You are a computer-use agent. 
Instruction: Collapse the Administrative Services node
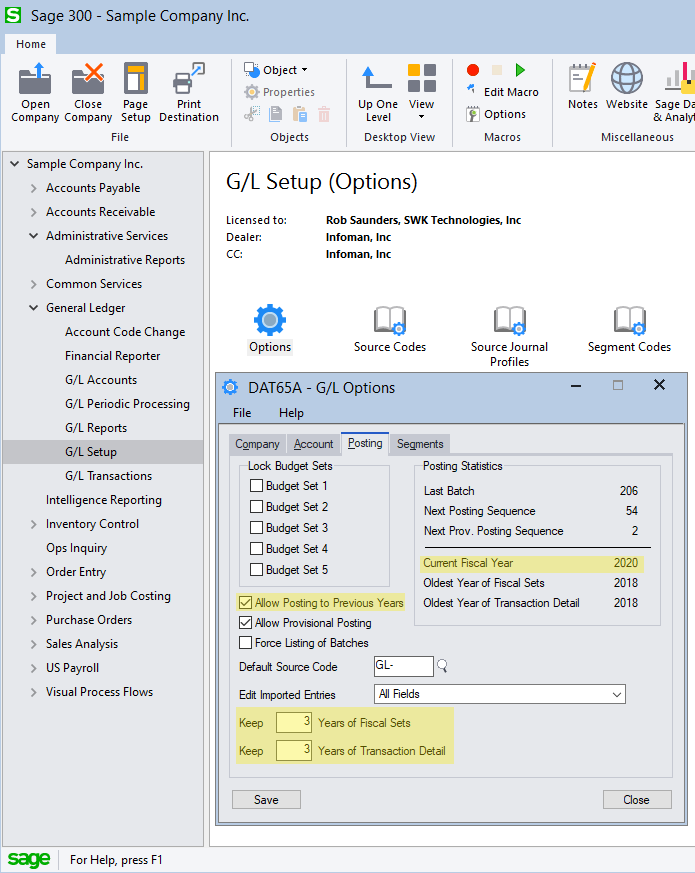[x=33, y=236]
